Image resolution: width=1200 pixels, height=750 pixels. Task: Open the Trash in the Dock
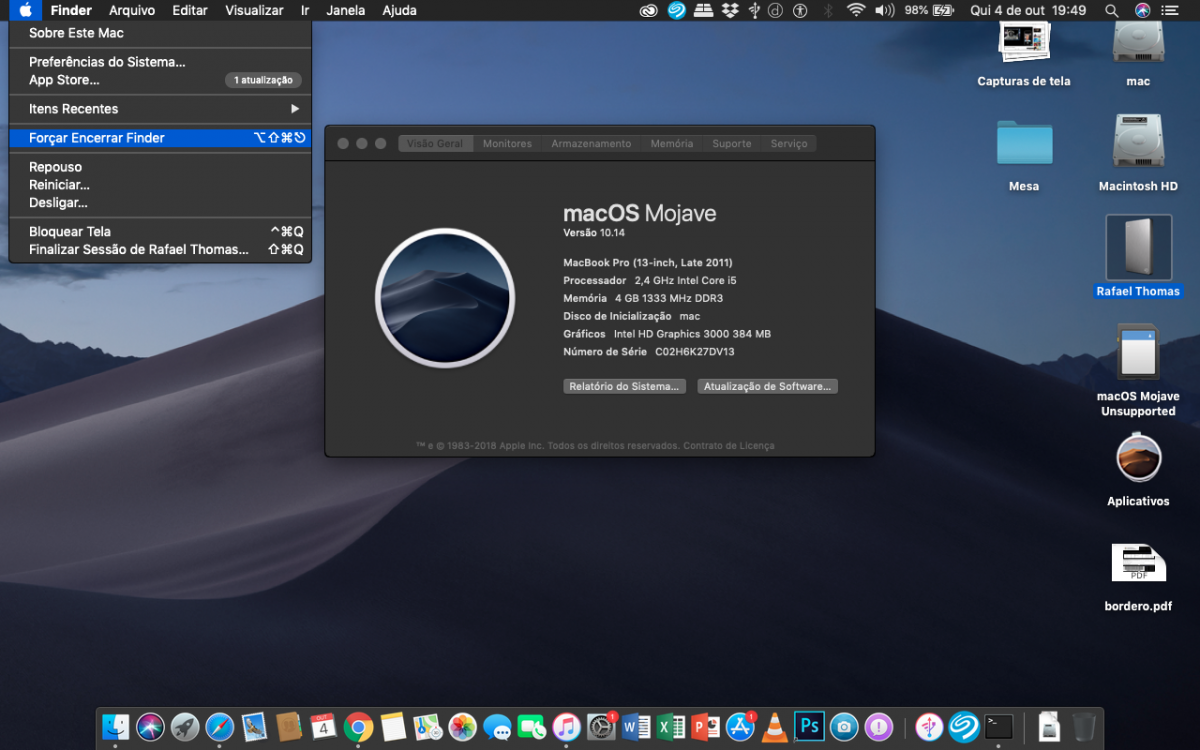(x=1083, y=726)
